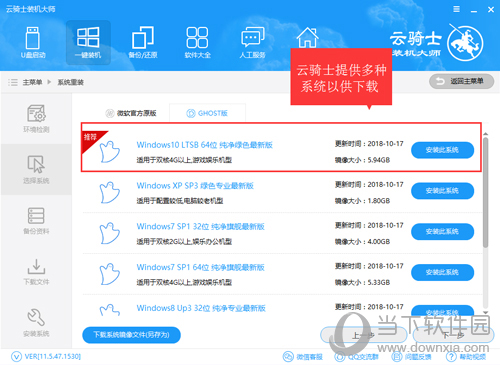Viewport: 500px width, 365px height.
Task: Open 微信客服 WeChat support
Action: [x=303, y=357]
